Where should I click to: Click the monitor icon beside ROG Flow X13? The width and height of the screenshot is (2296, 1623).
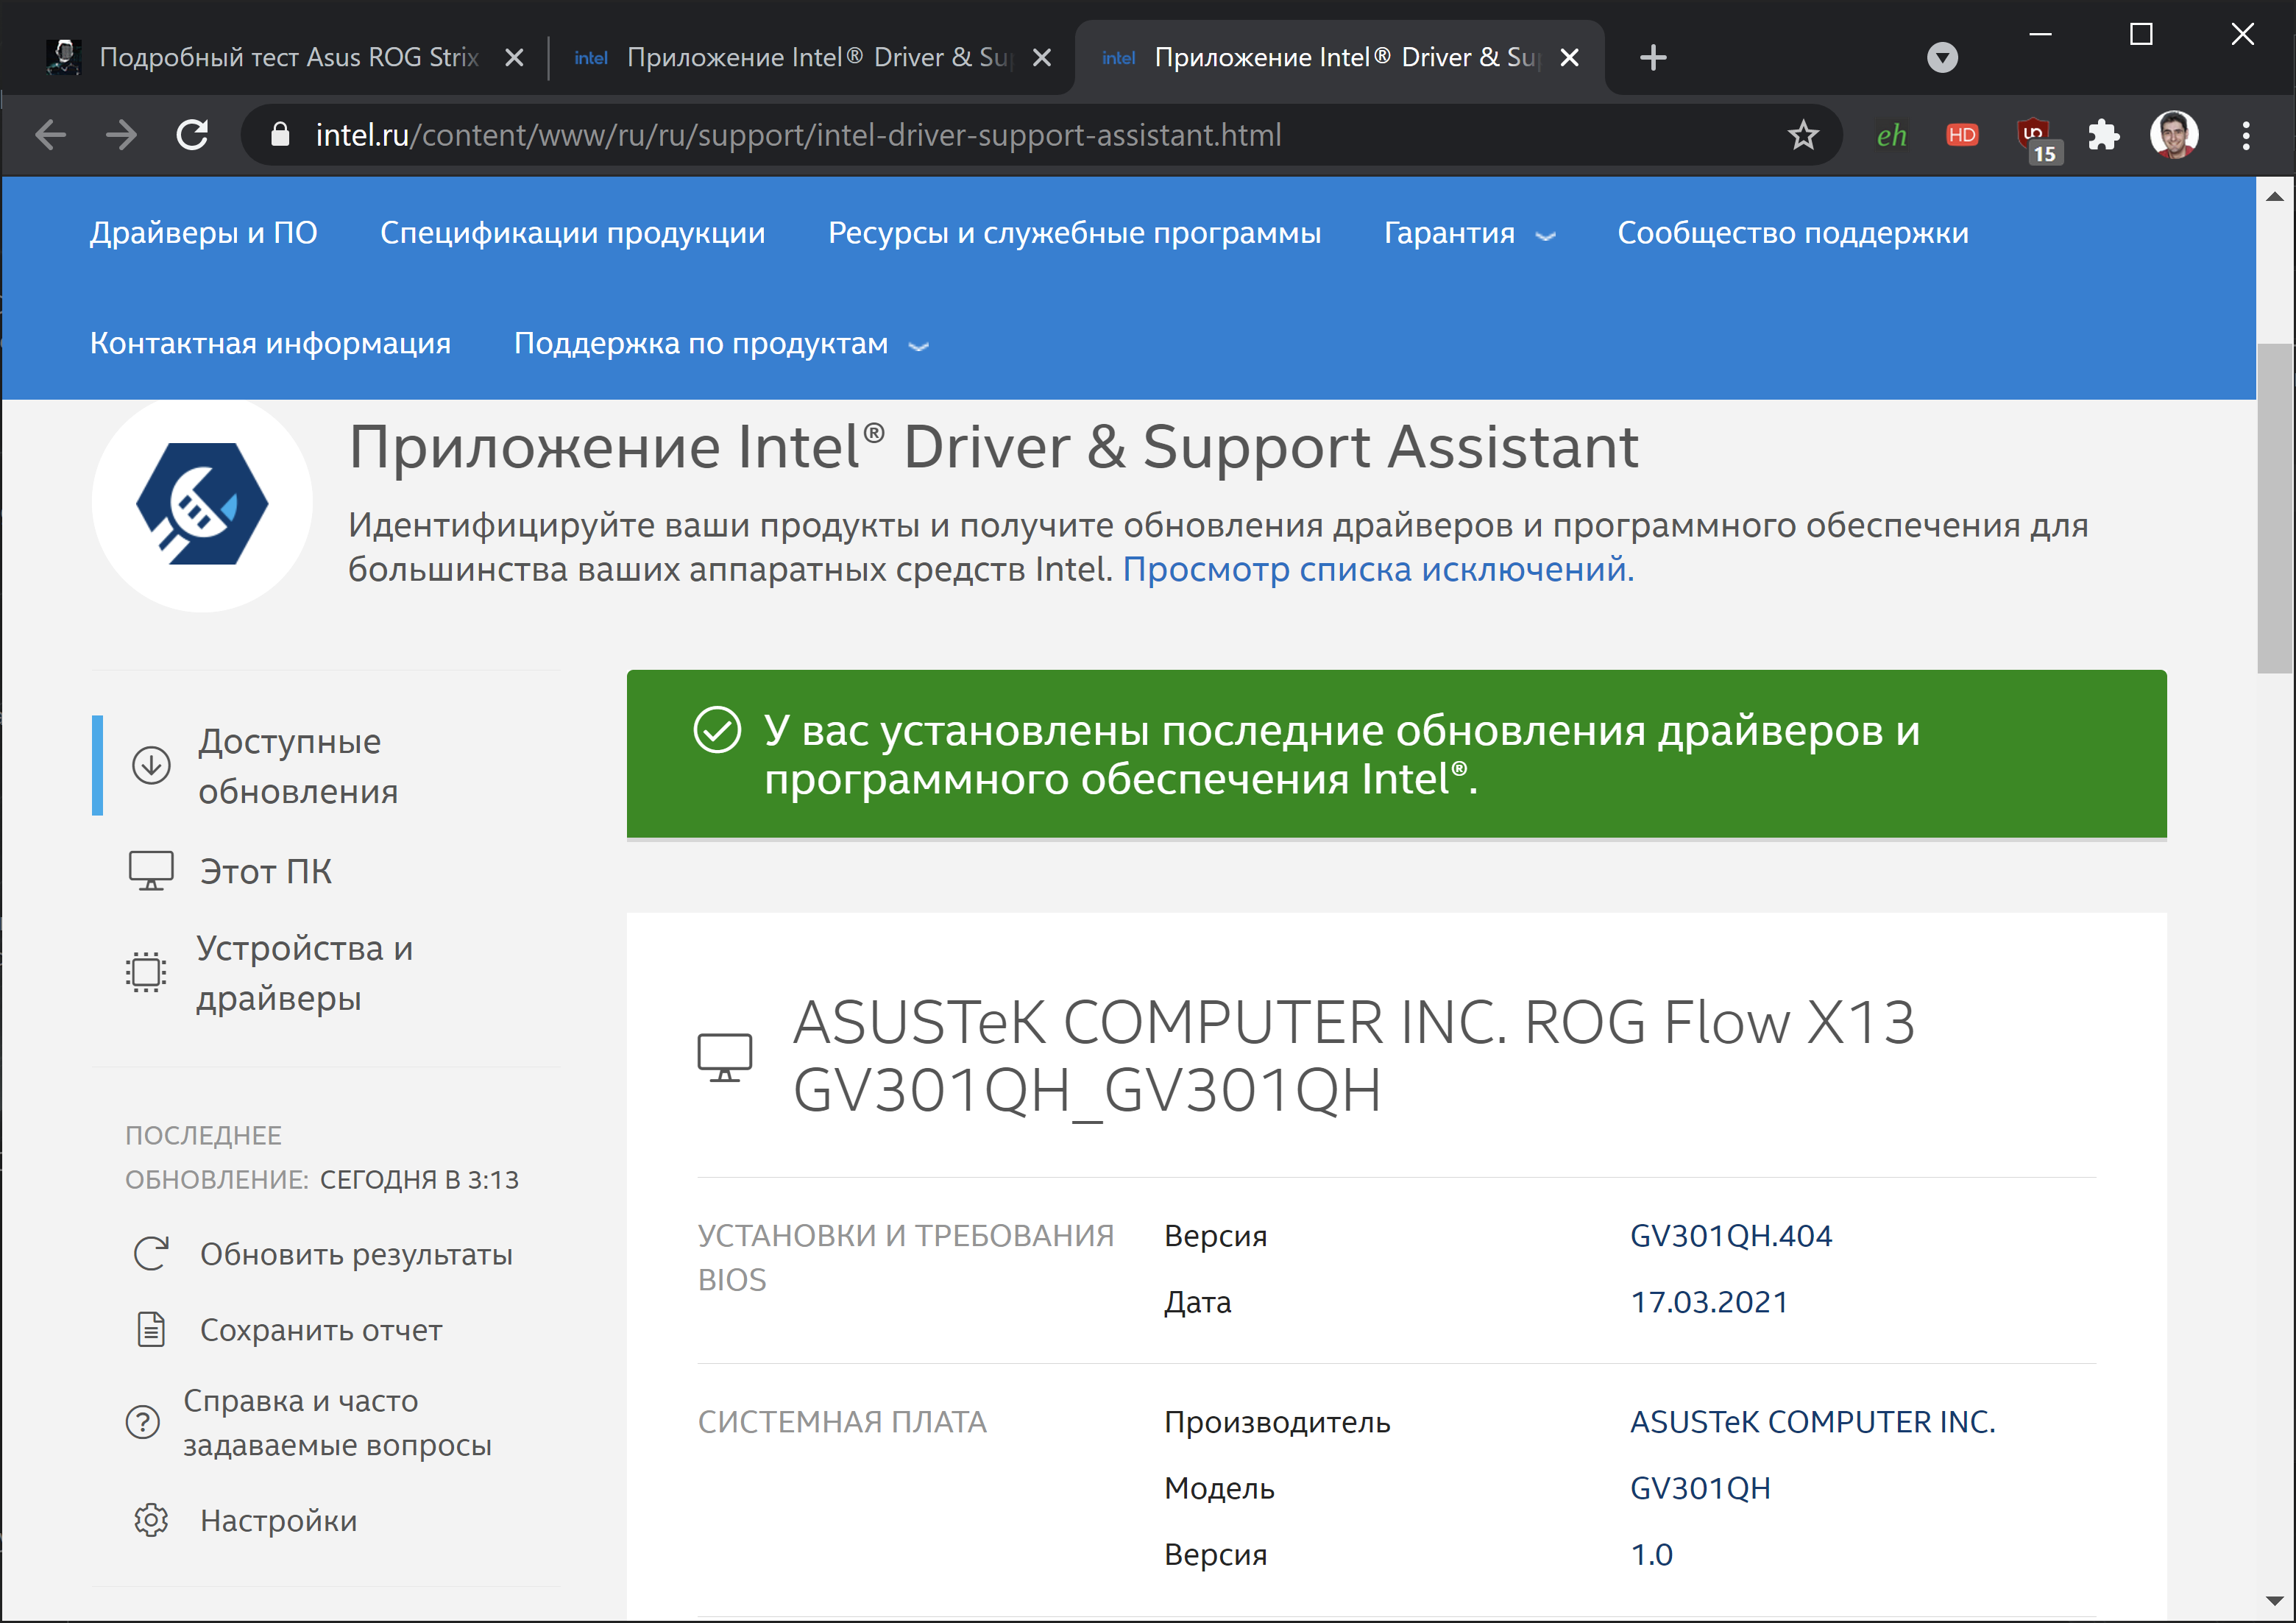725,1057
